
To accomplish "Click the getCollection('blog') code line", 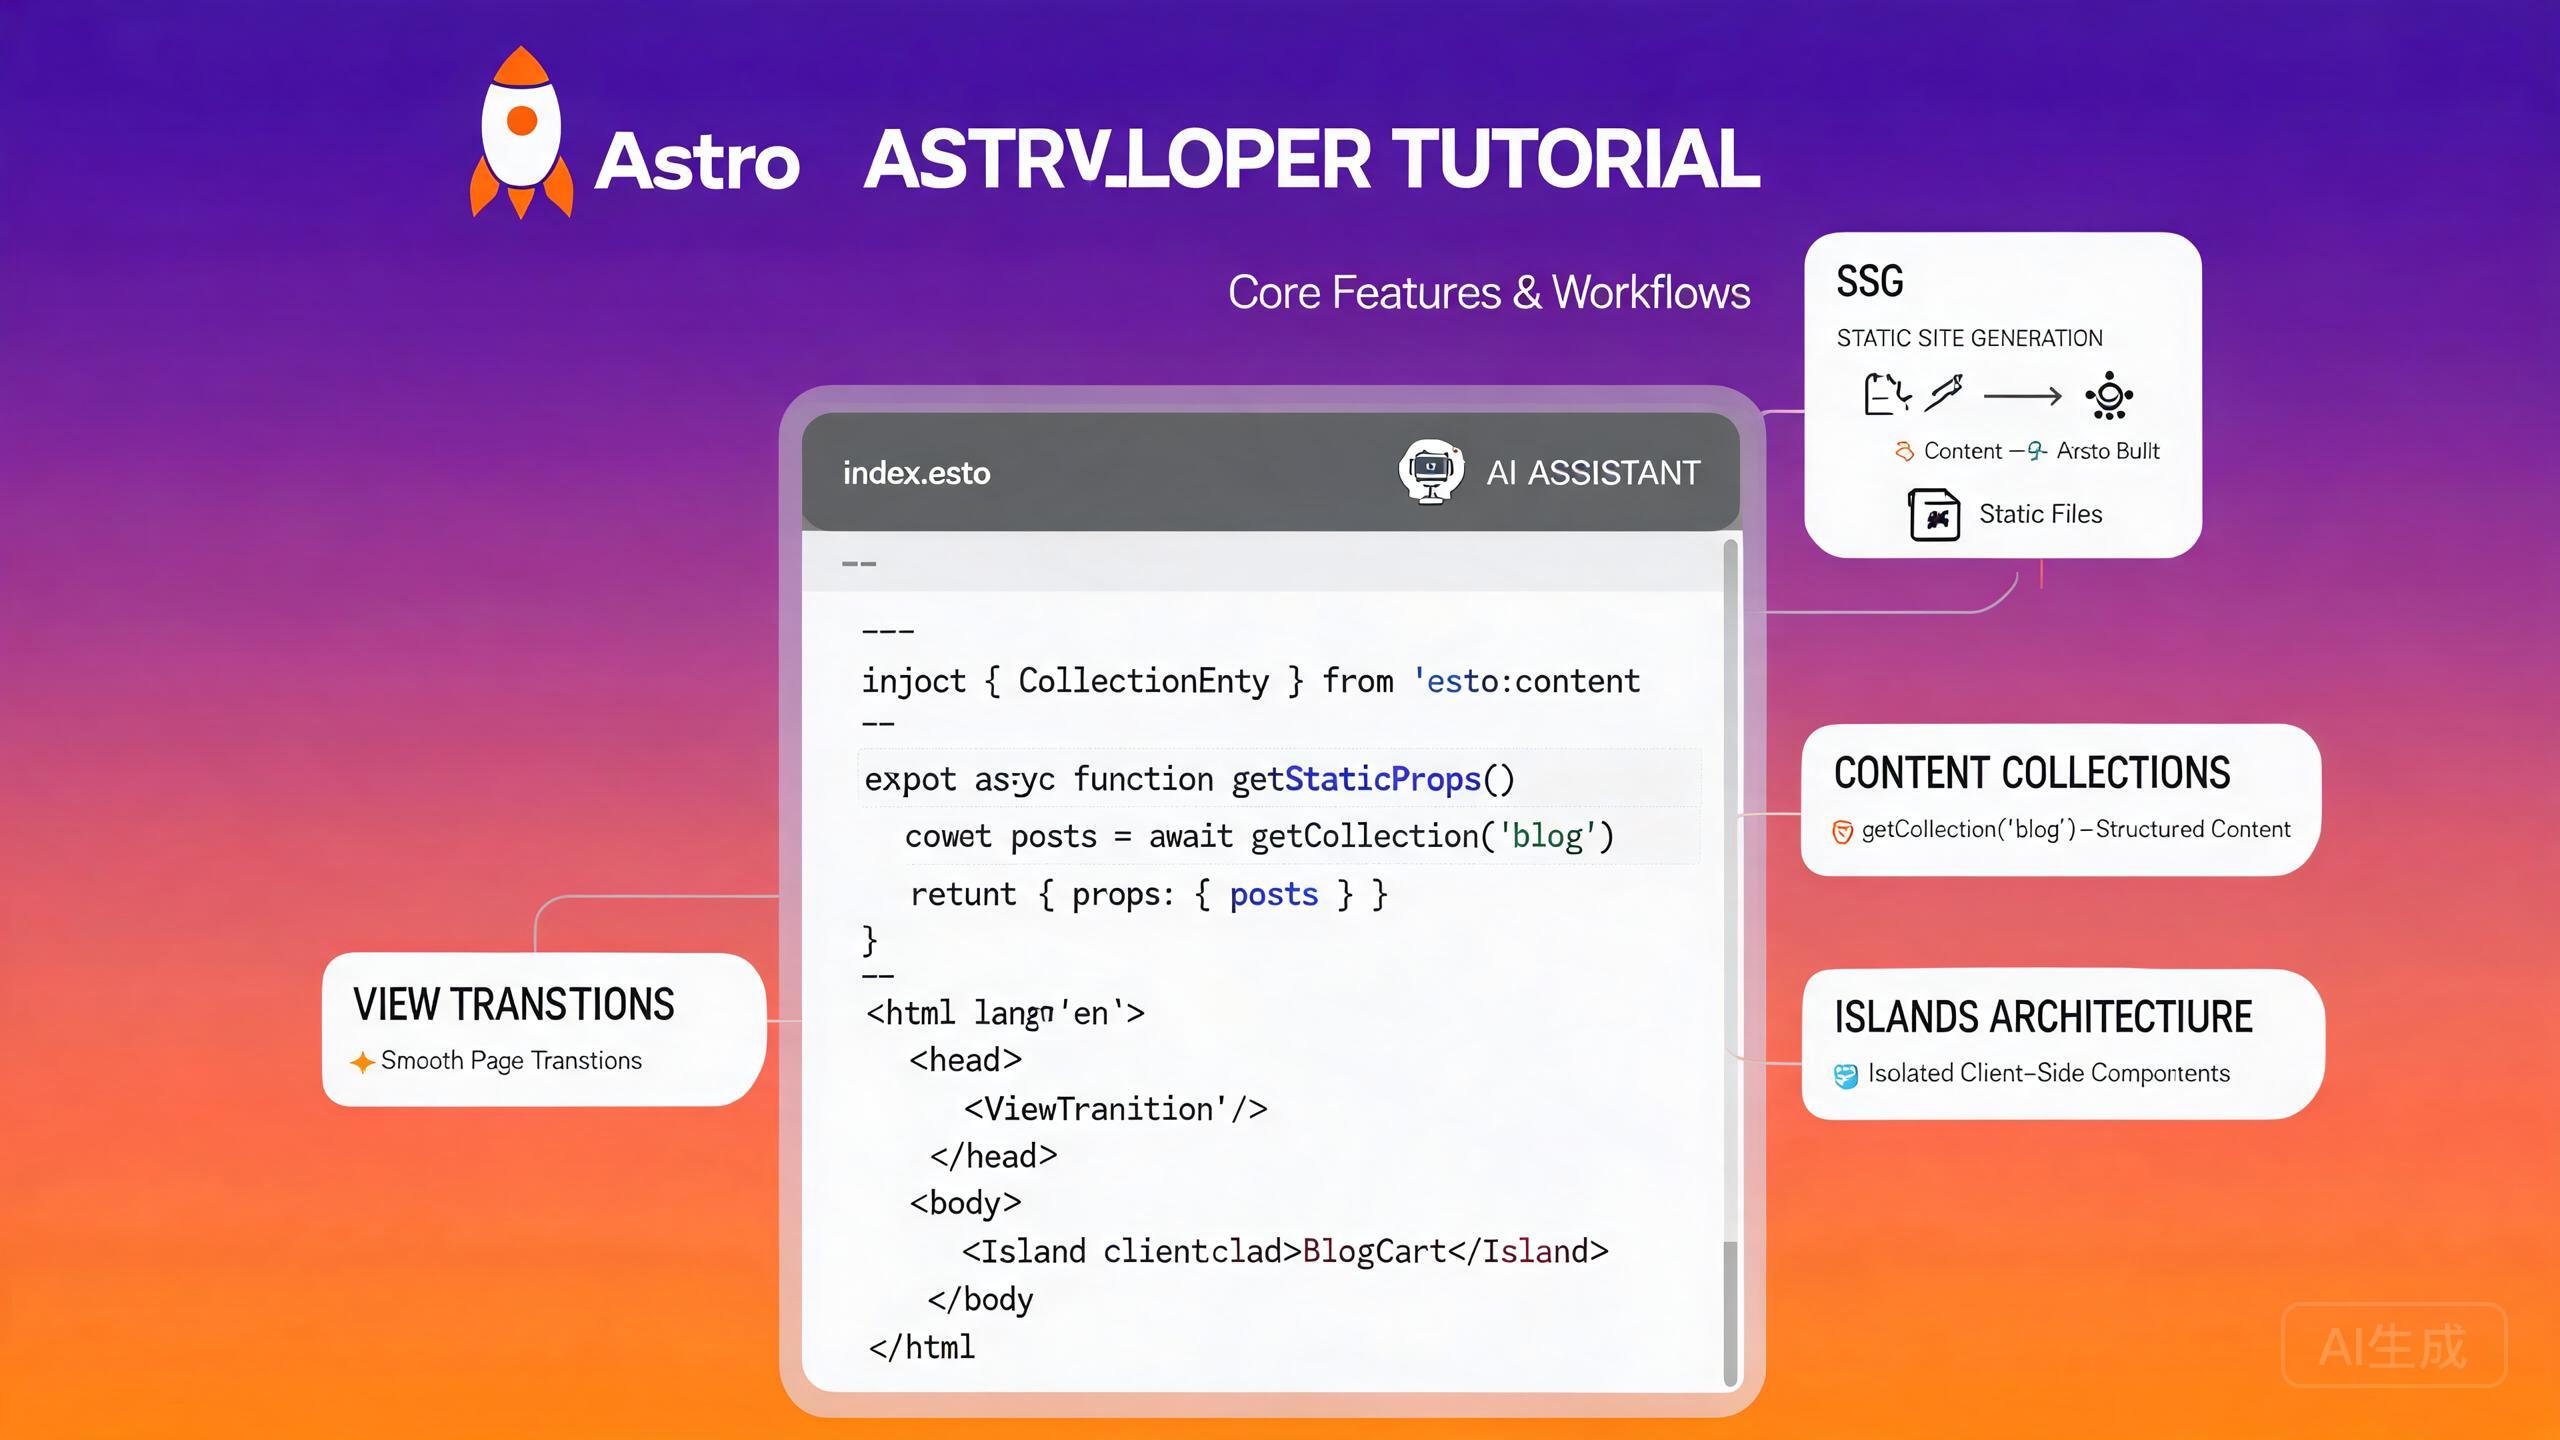I will click(x=1259, y=836).
